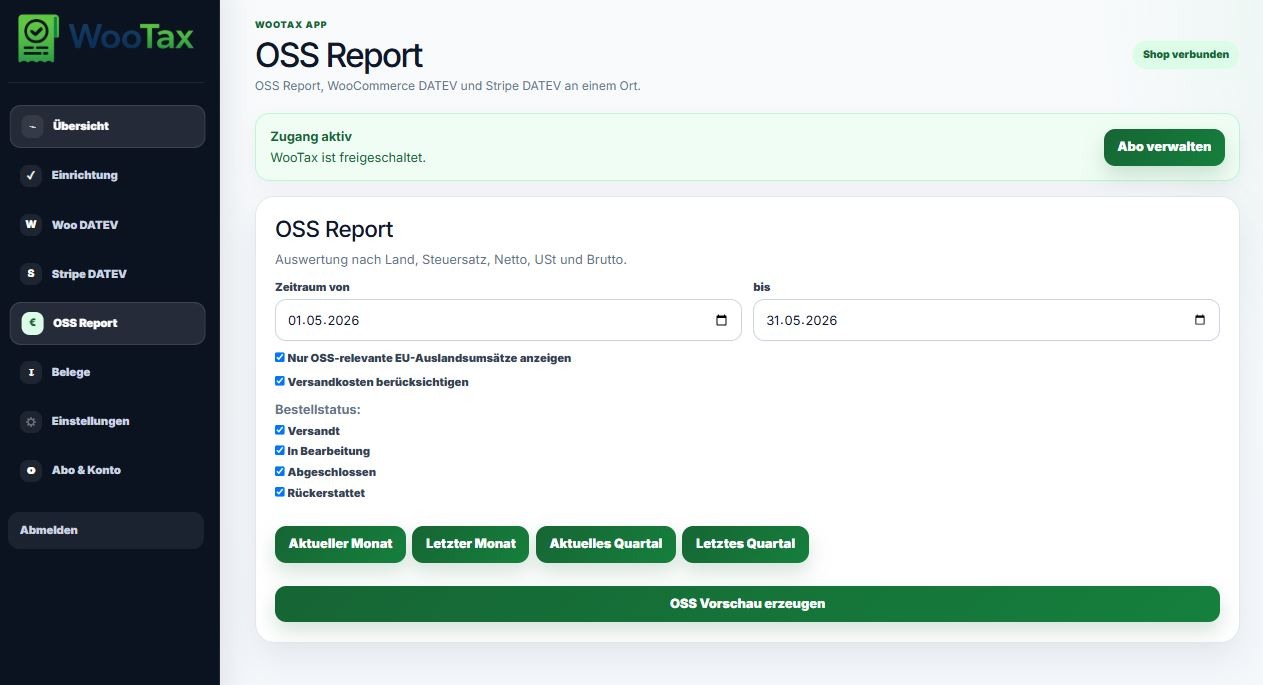Click the Einstellungen gear icon
This screenshot has height=685, width=1263.
pos(32,421)
